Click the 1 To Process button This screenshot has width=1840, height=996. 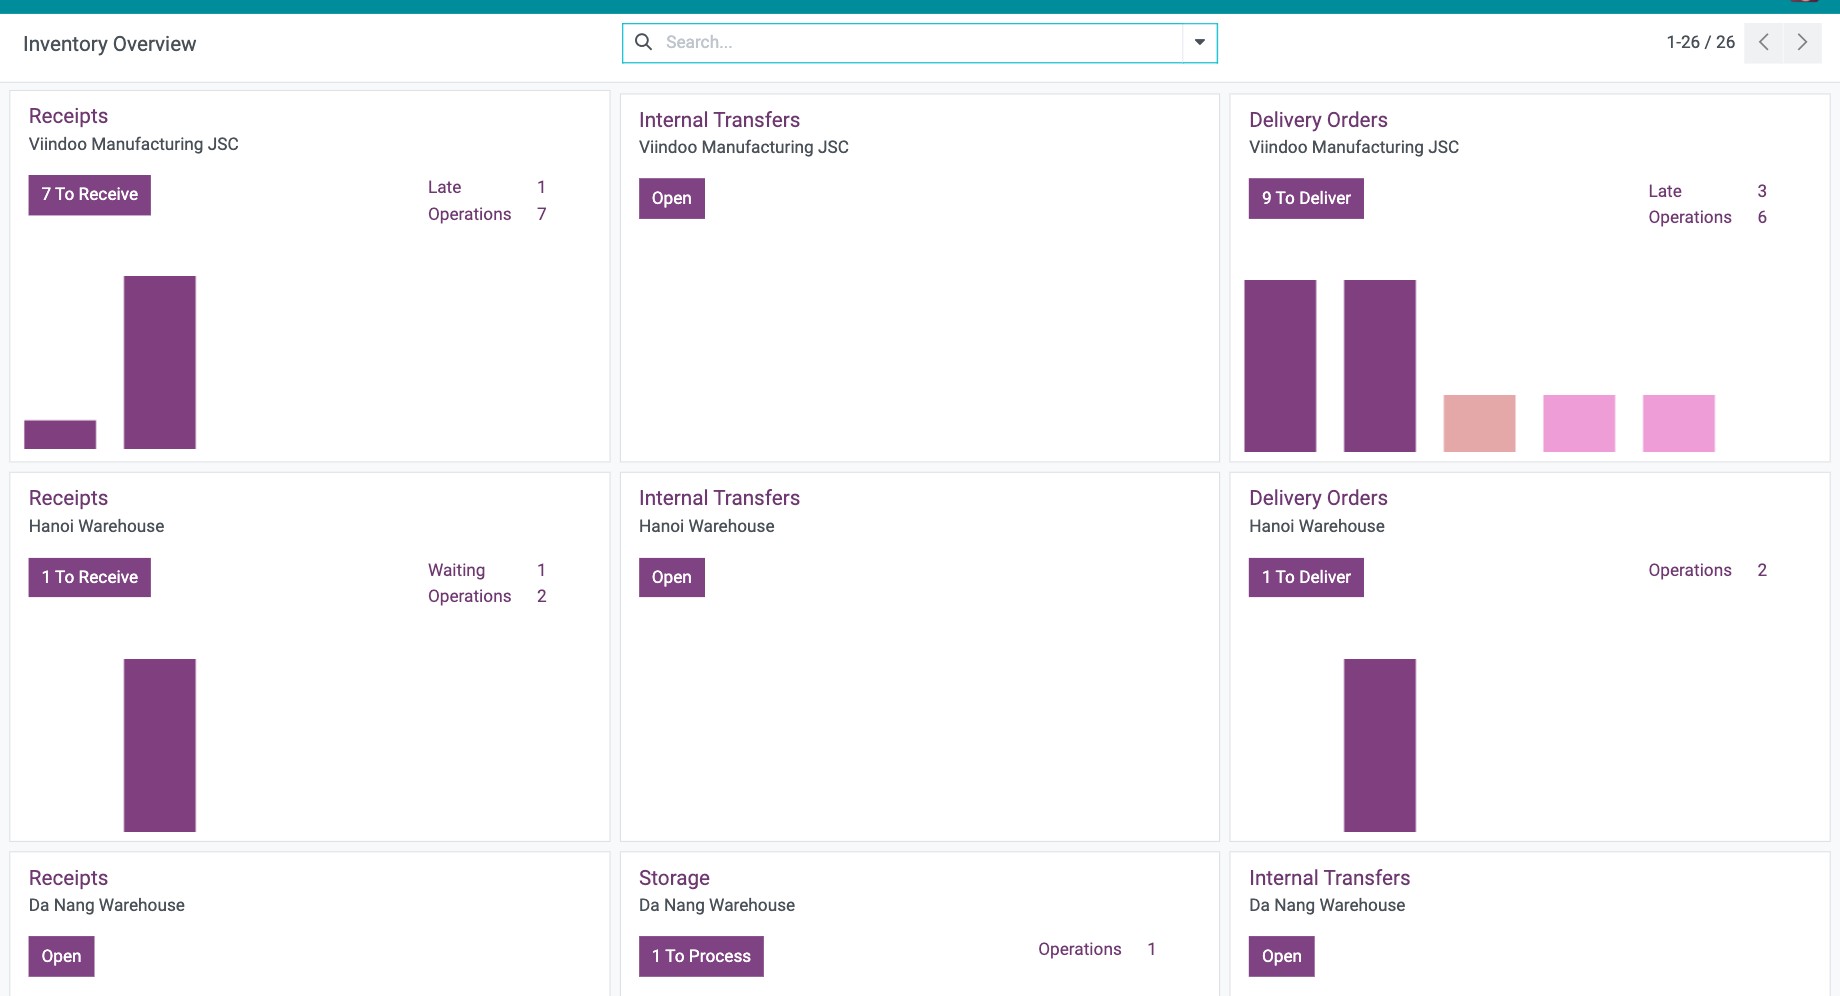coord(701,956)
